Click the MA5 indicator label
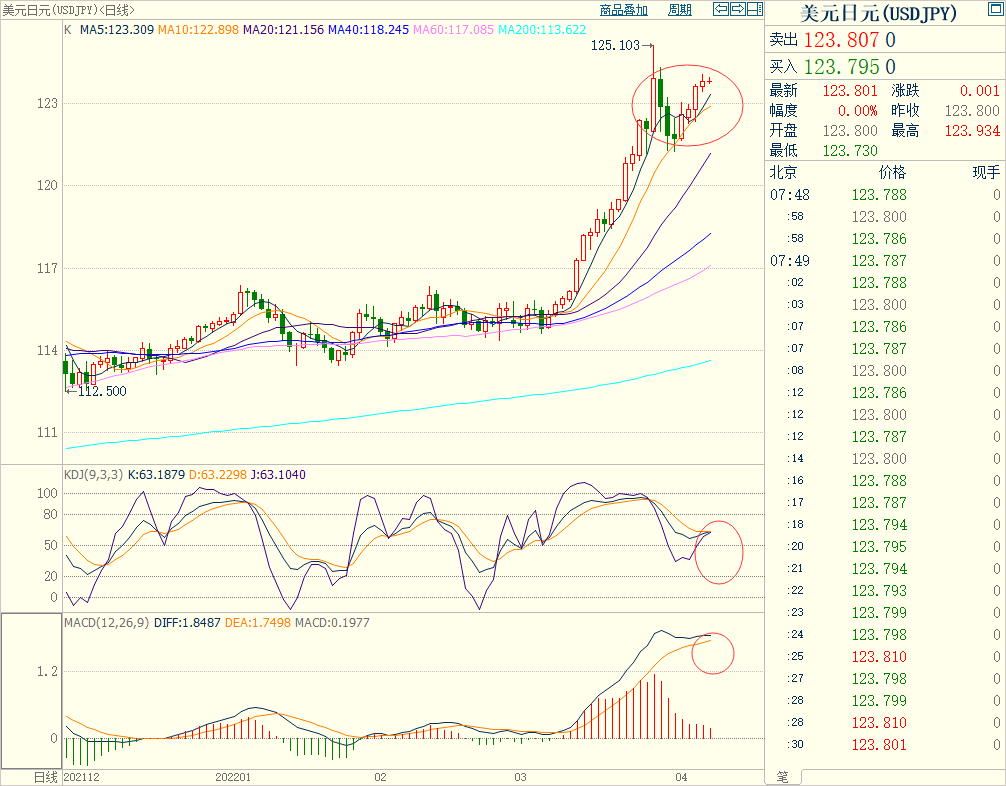Viewport: 1006px width, 786px height. pyautogui.click(x=117, y=30)
